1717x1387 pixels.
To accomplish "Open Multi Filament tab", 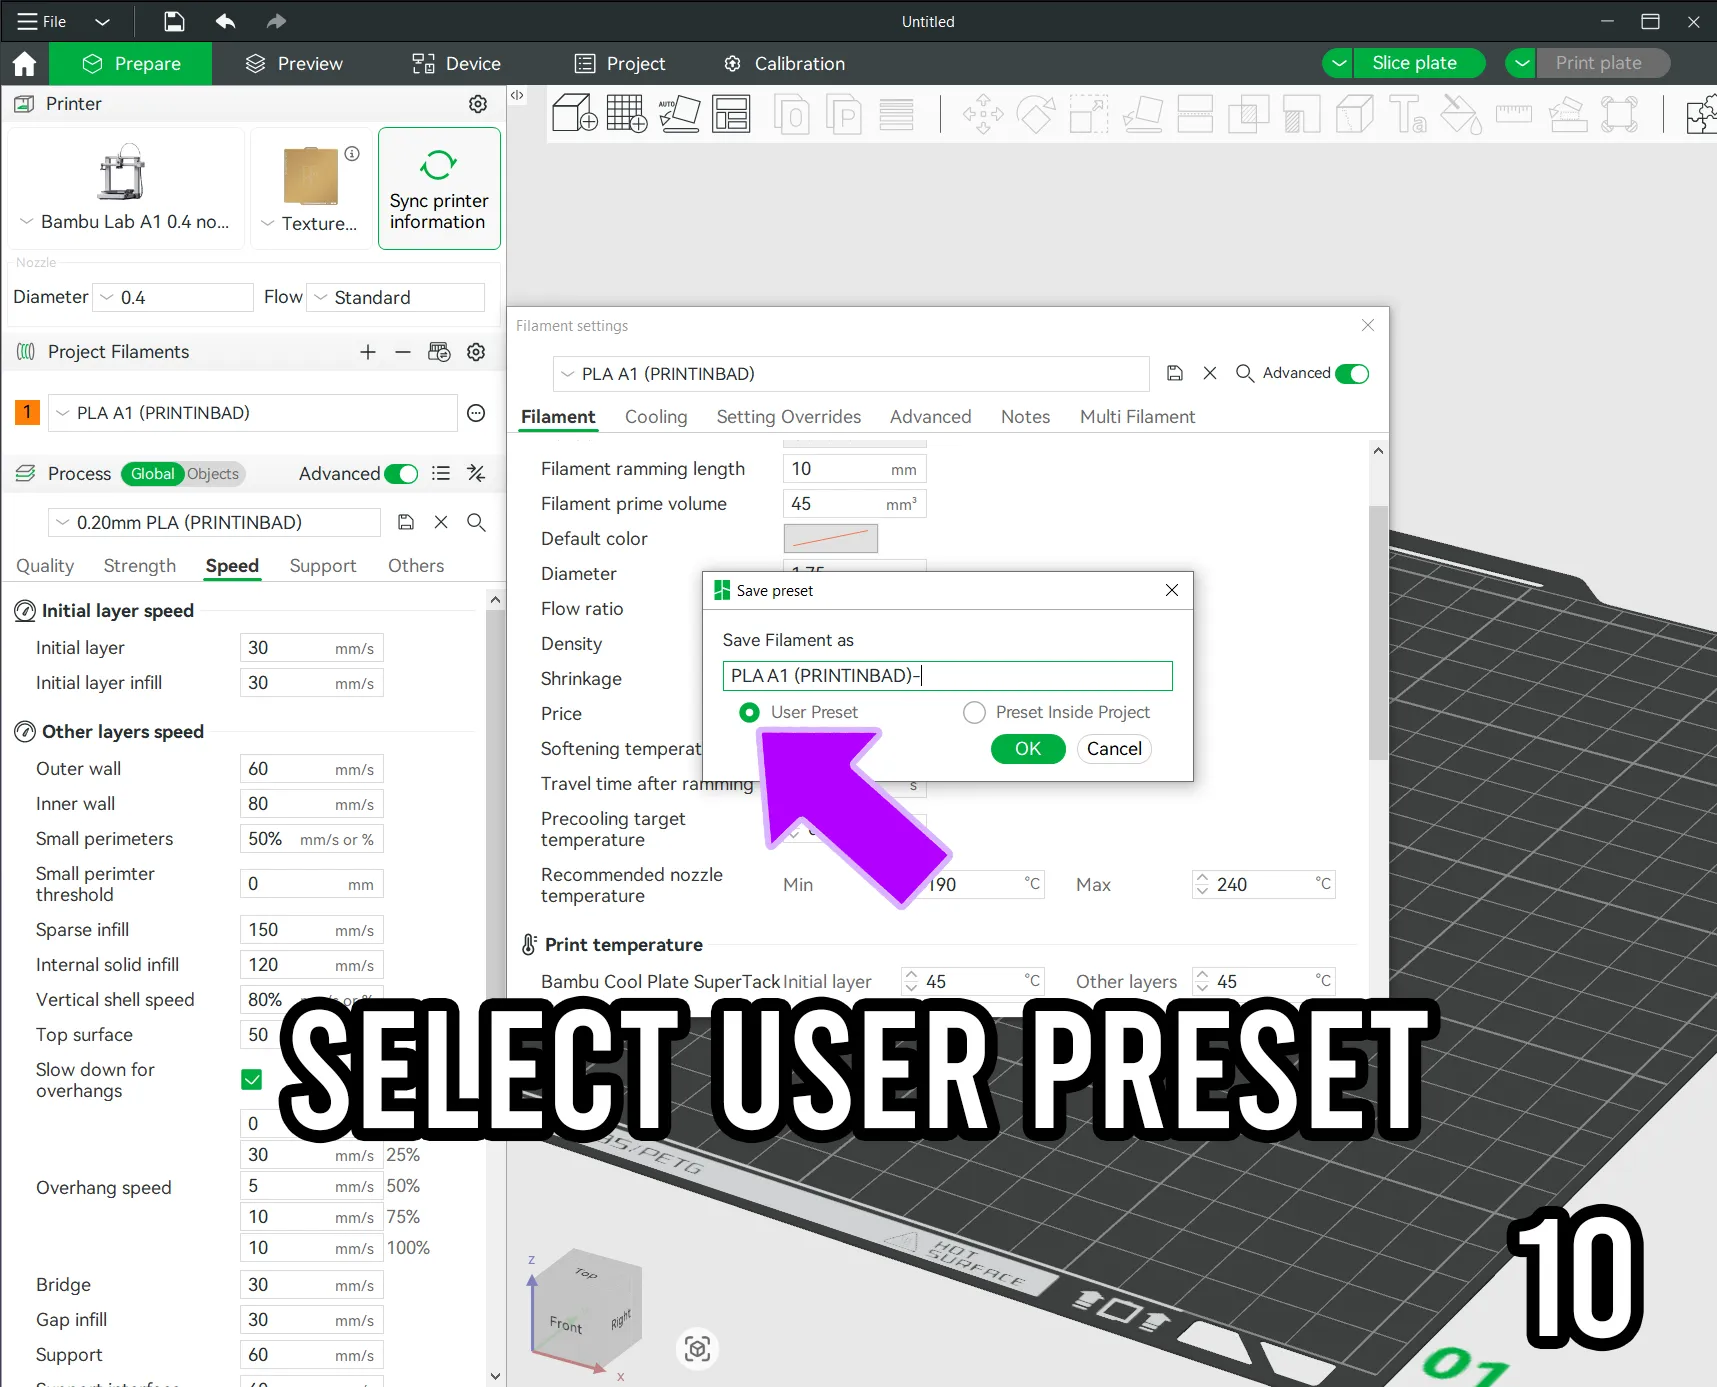I will (1137, 417).
